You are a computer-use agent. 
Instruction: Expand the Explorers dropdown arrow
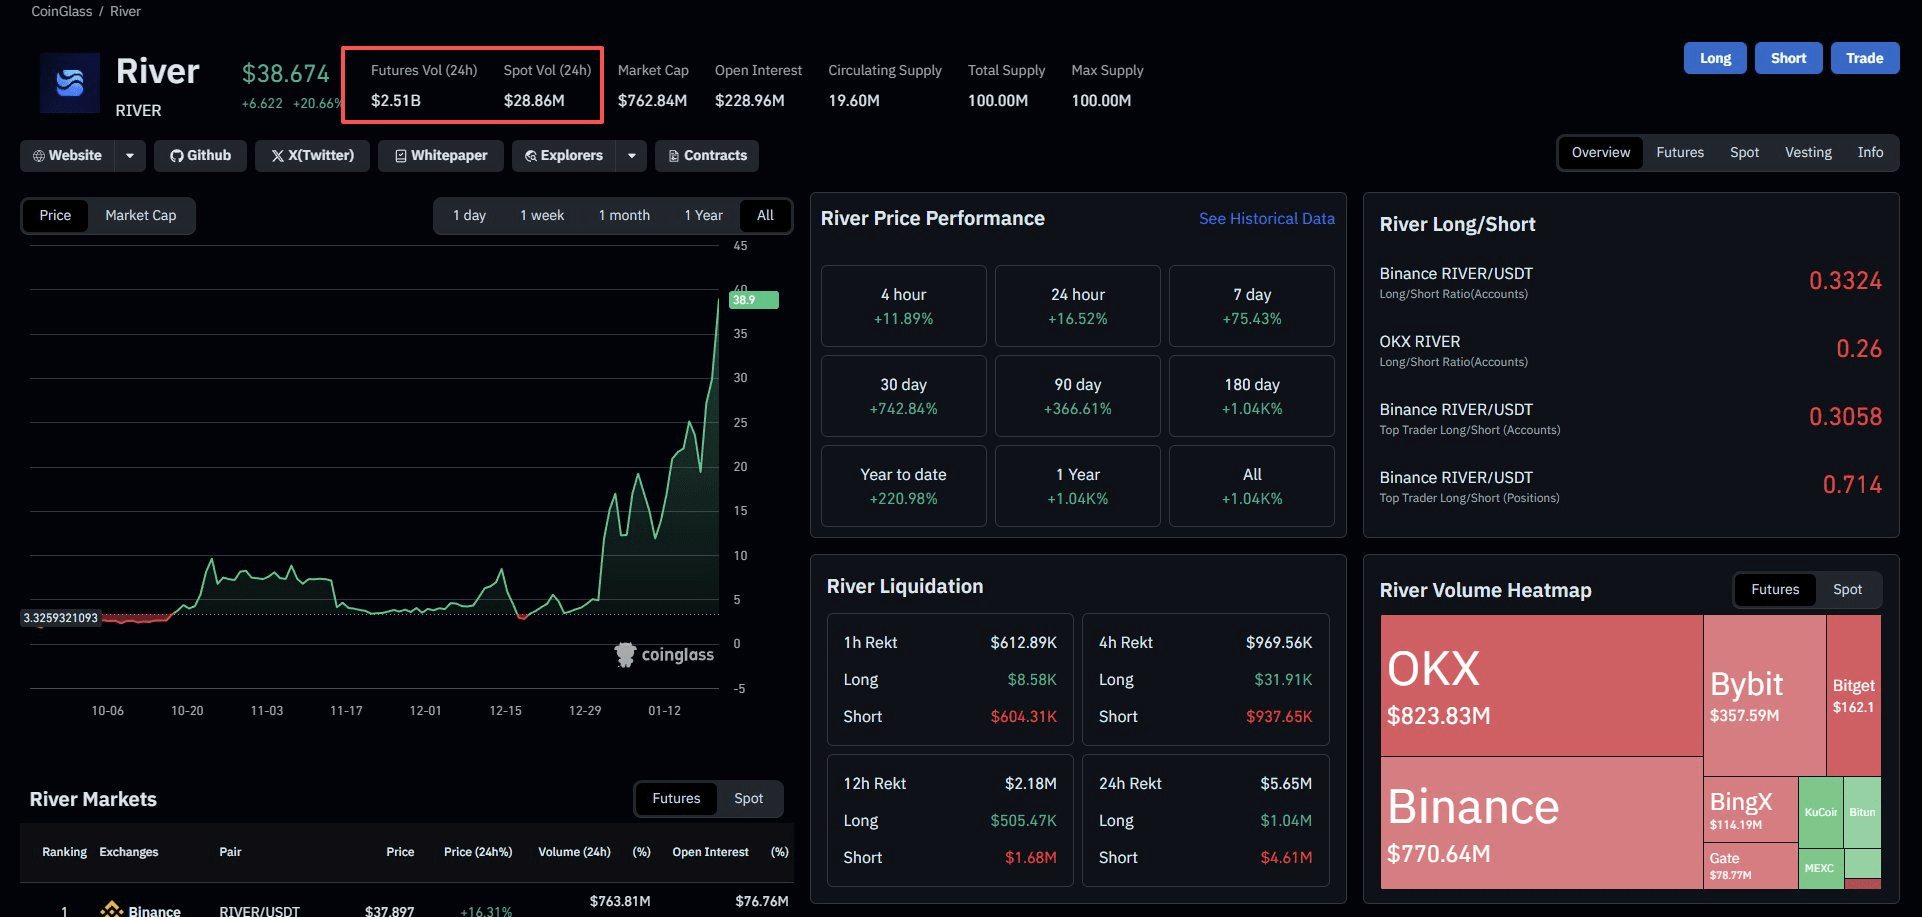pyautogui.click(x=631, y=156)
